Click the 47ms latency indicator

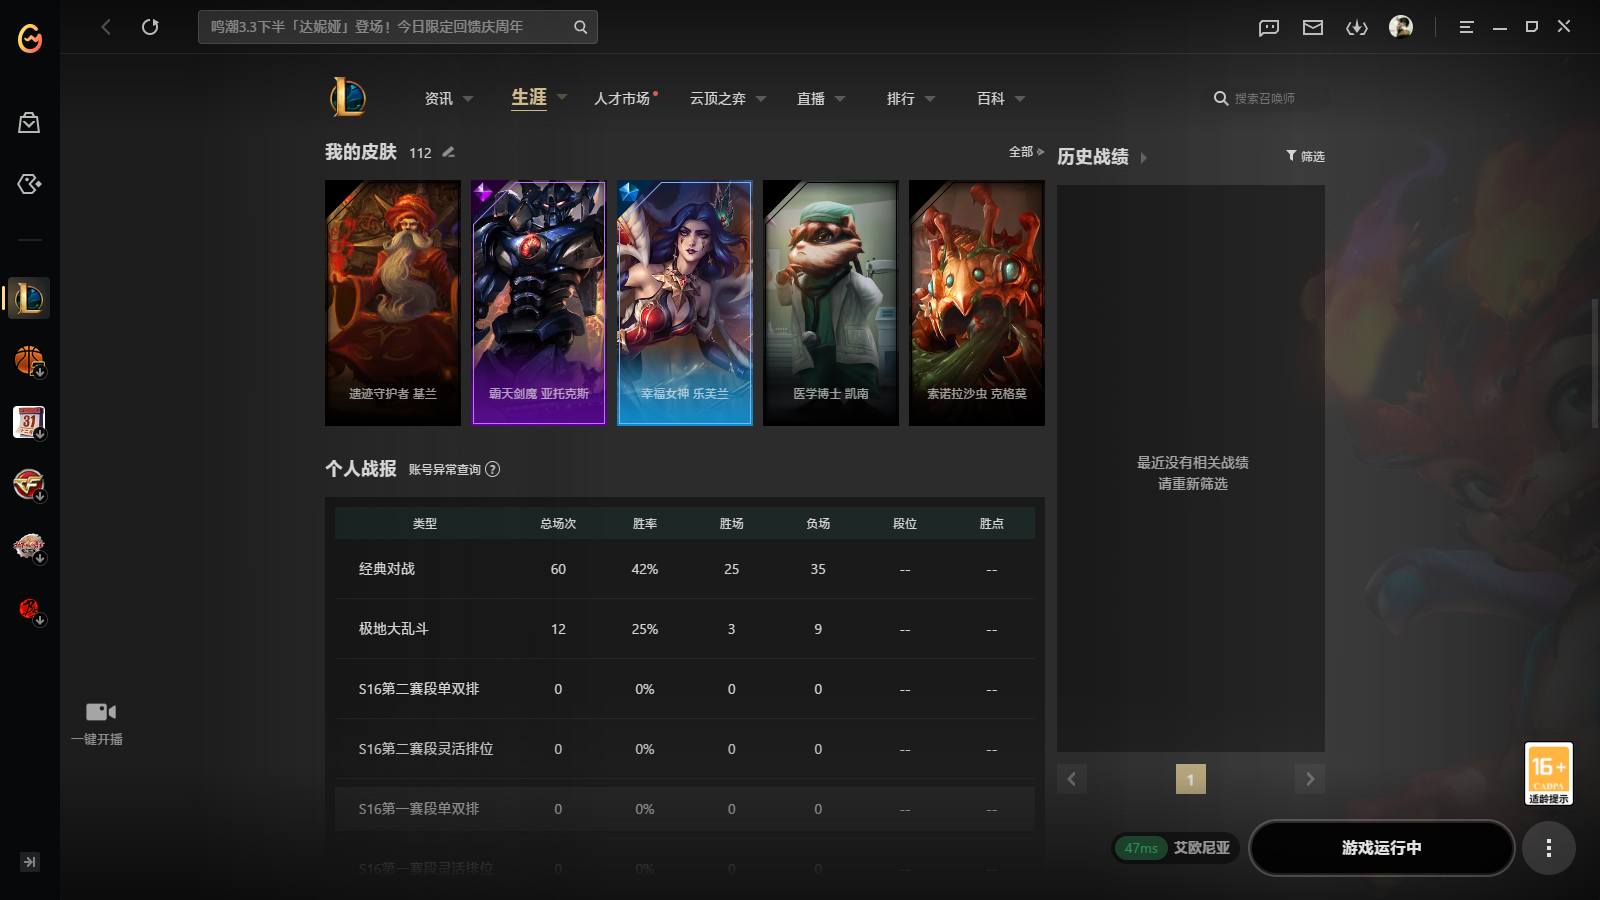click(1141, 848)
